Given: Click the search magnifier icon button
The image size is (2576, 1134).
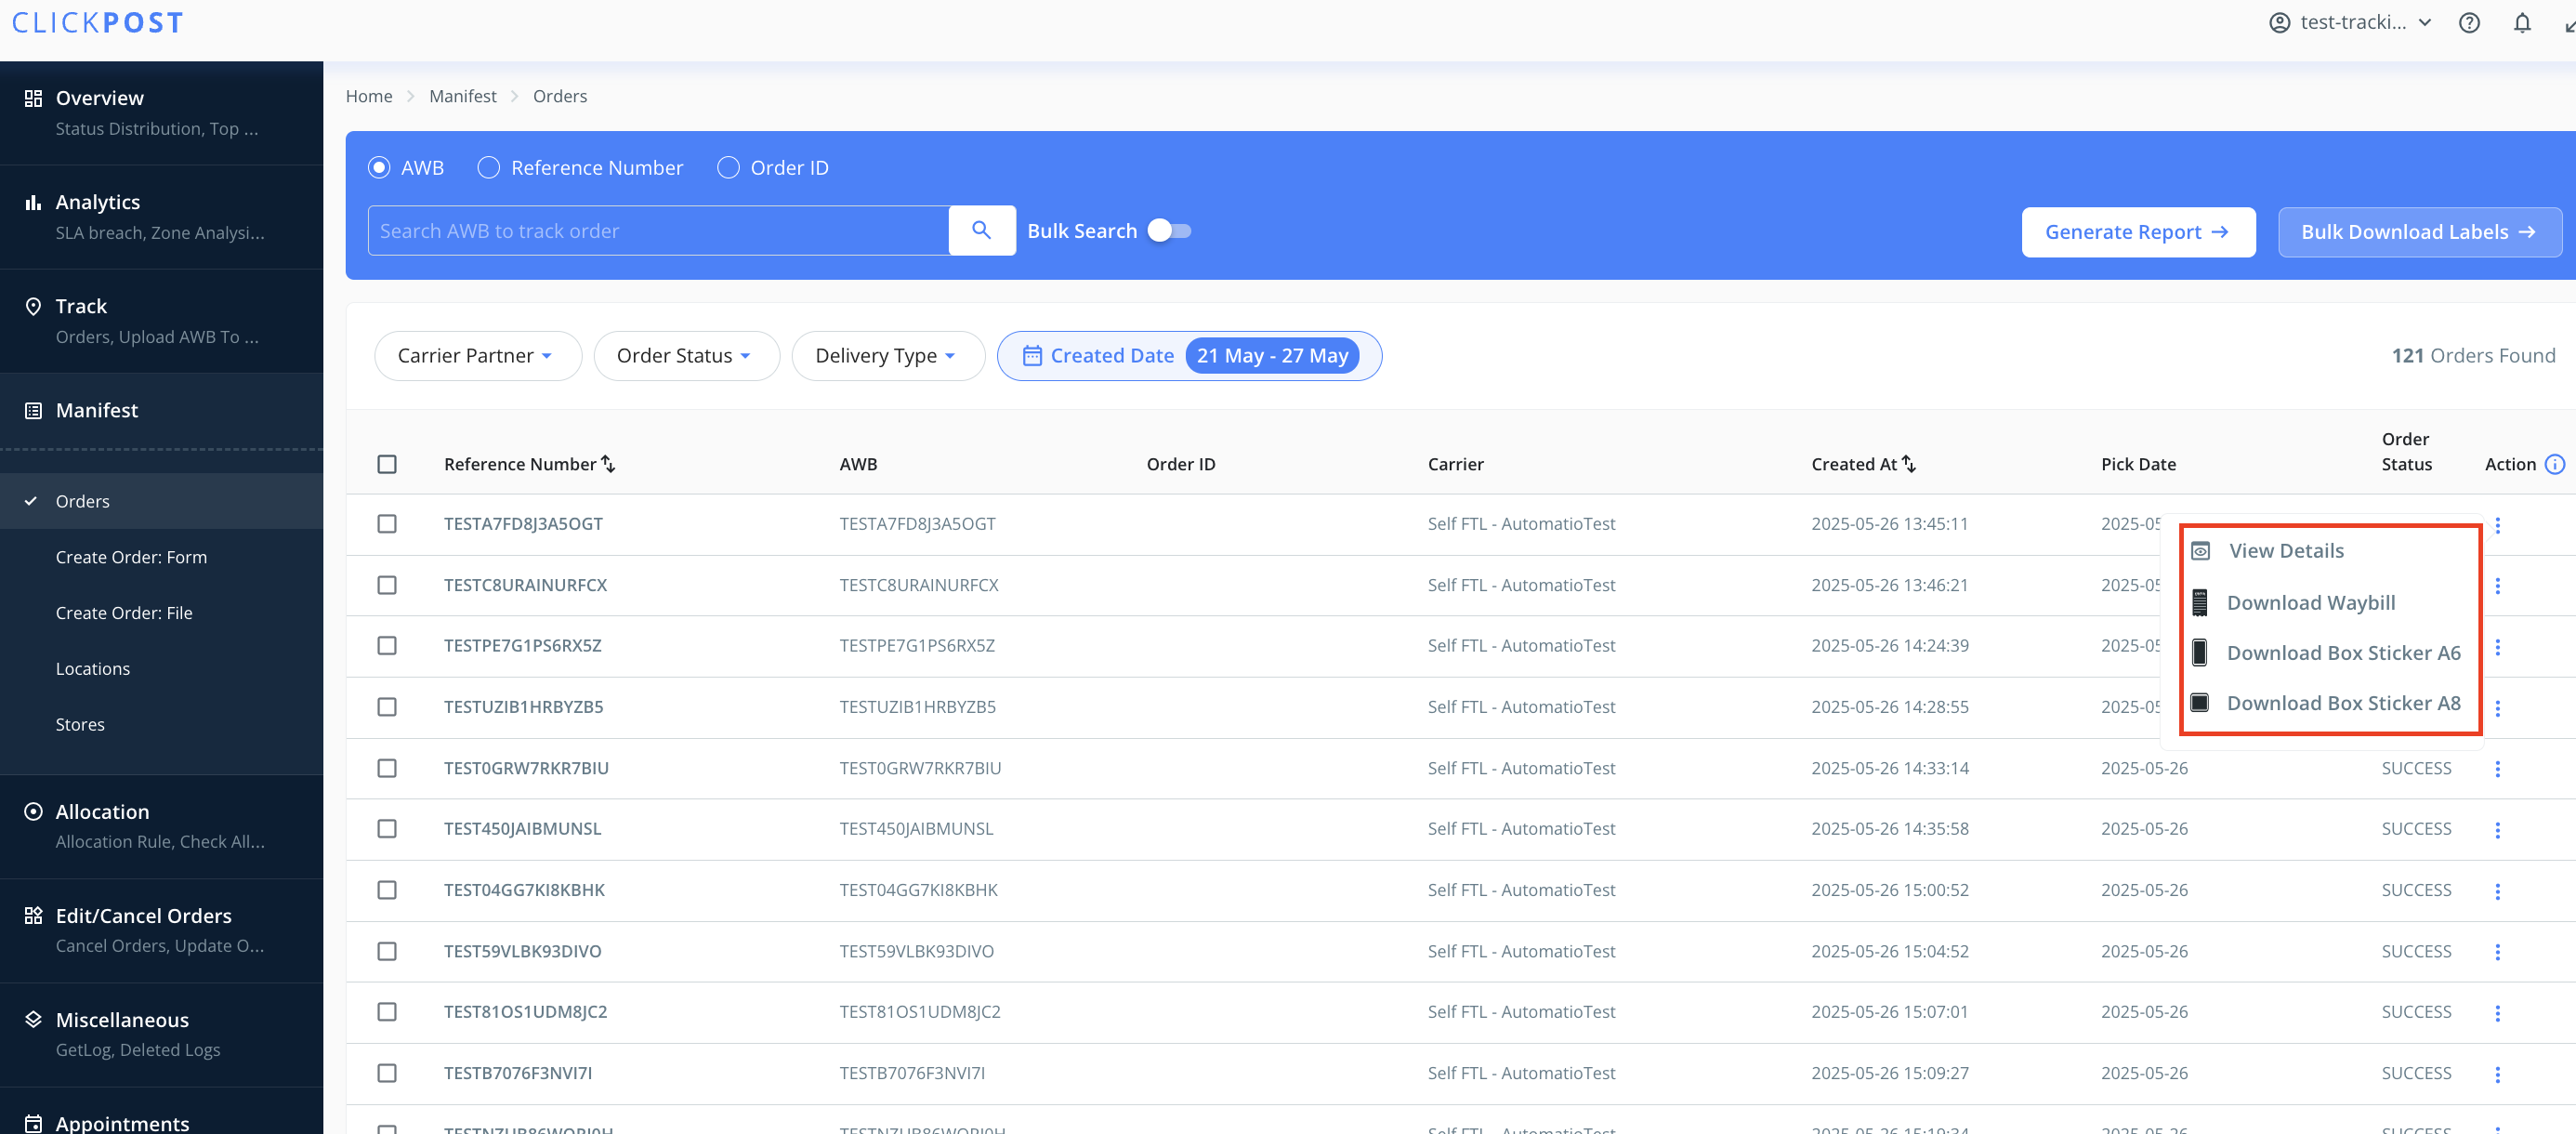Looking at the screenshot, I should [x=981, y=230].
